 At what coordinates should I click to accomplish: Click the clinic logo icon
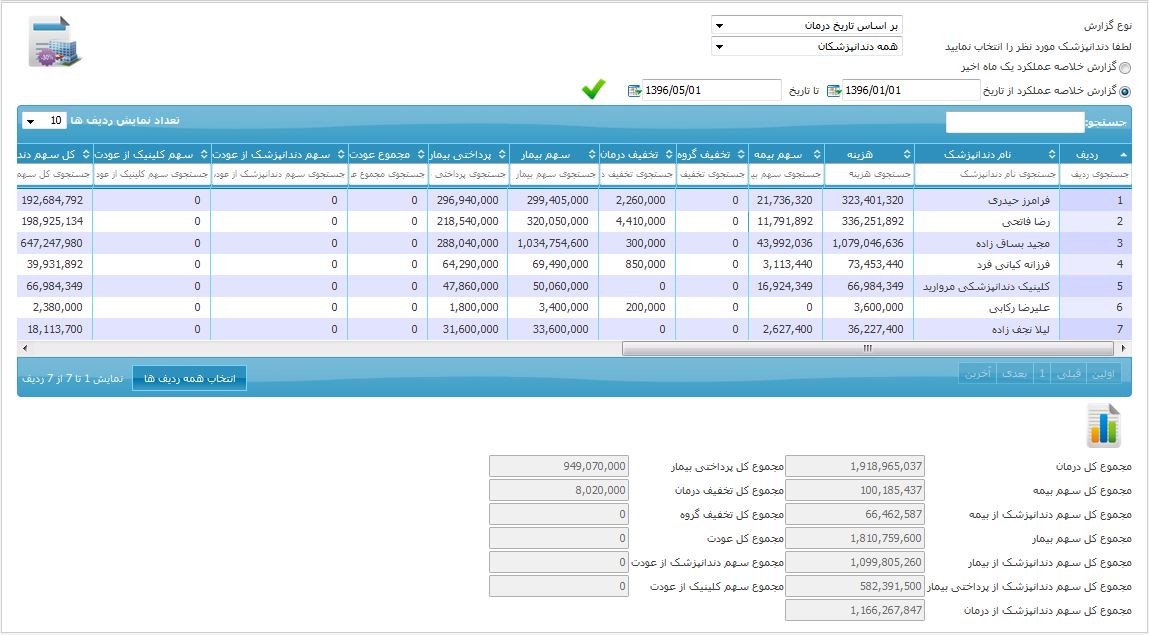[55, 42]
